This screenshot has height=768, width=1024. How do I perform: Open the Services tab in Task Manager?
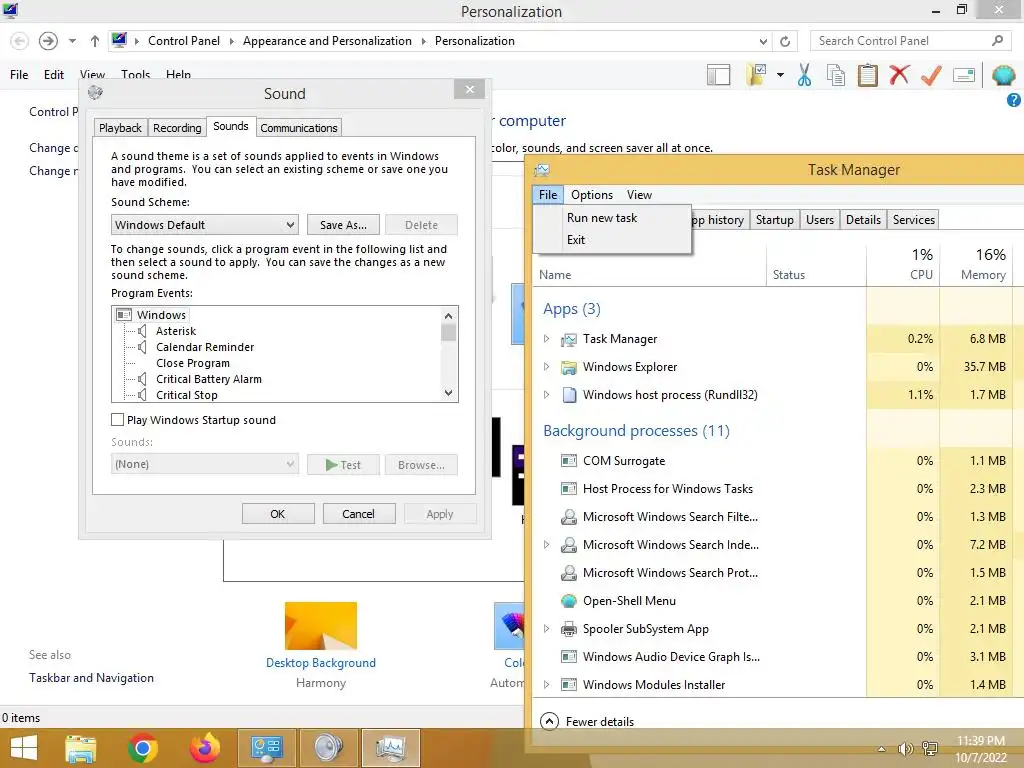[914, 220]
